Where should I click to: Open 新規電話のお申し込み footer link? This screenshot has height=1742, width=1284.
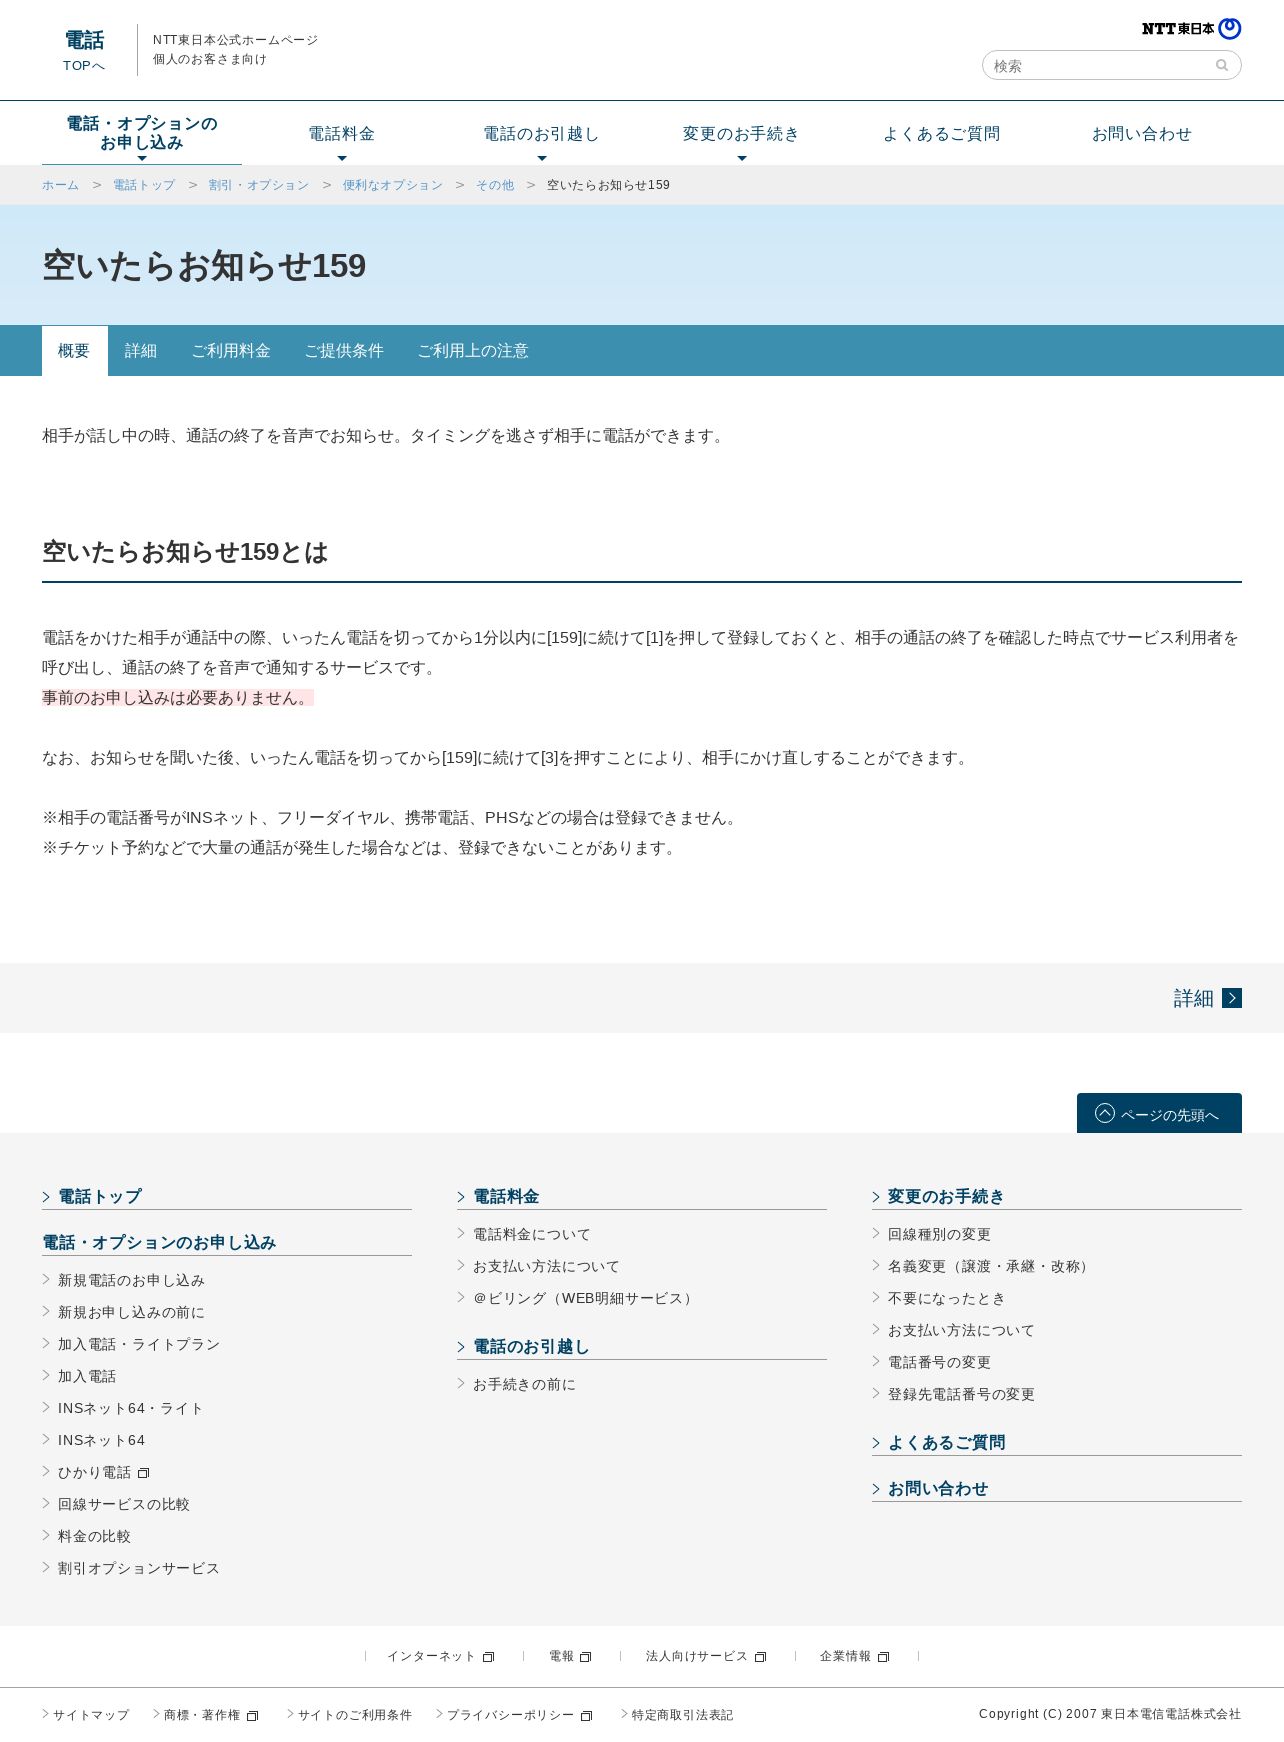click(131, 1280)
